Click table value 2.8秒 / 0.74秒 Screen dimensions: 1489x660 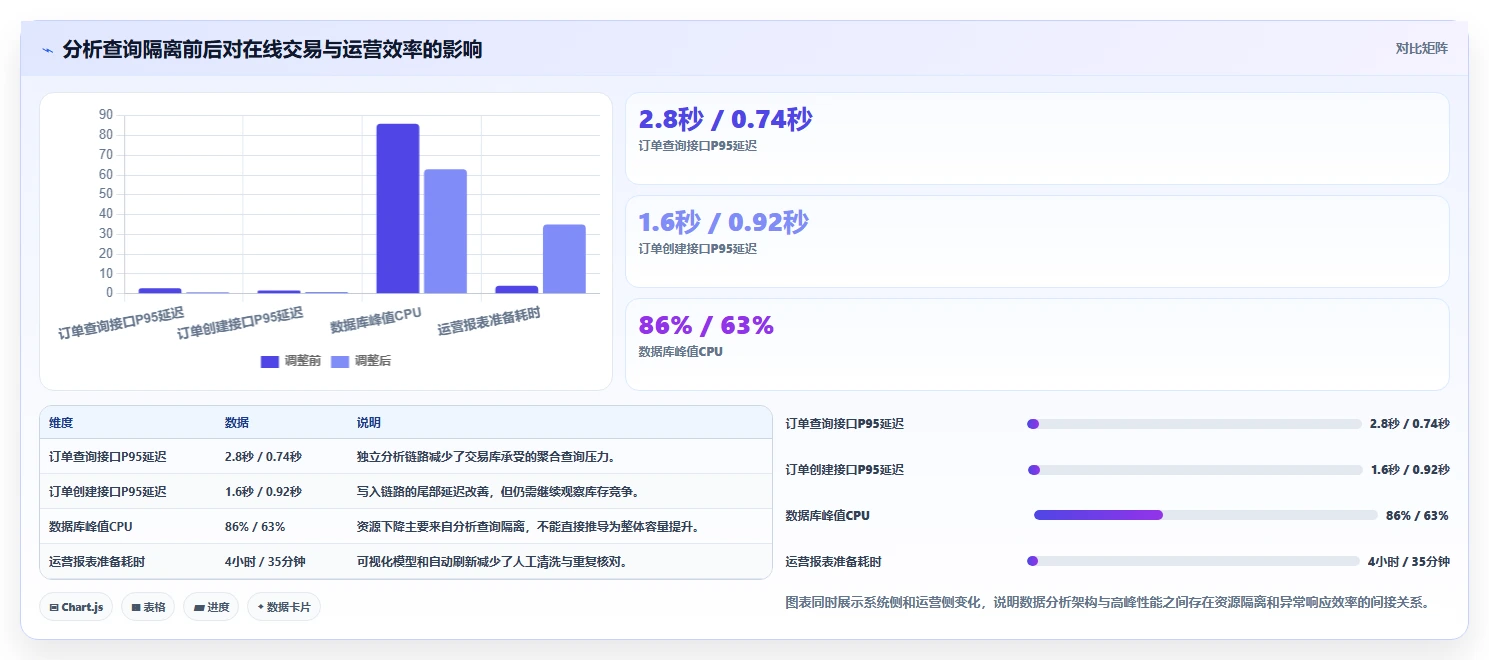click(x=263, y=457)
